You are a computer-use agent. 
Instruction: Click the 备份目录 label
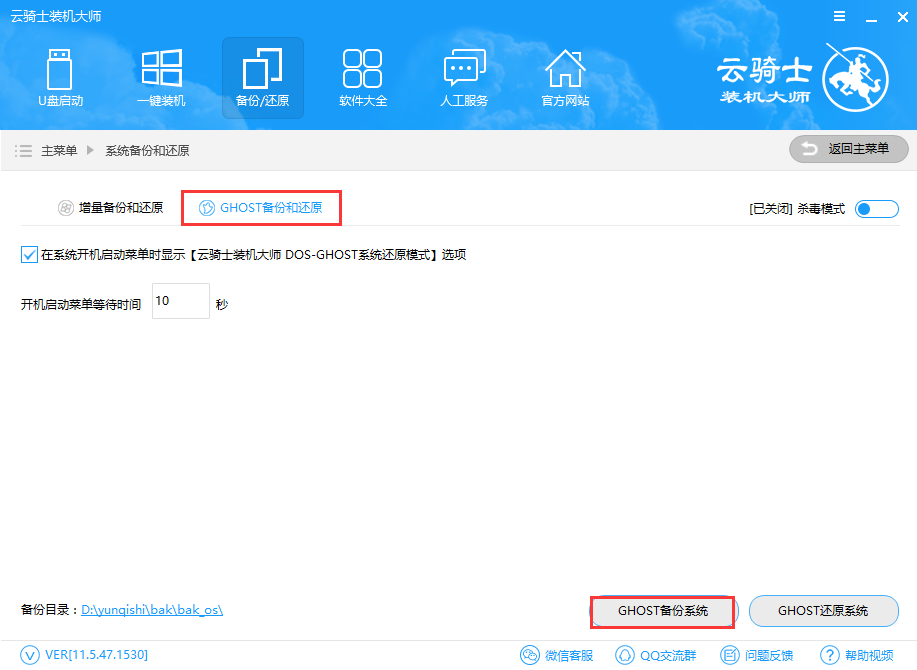click(x=50, y=610)
